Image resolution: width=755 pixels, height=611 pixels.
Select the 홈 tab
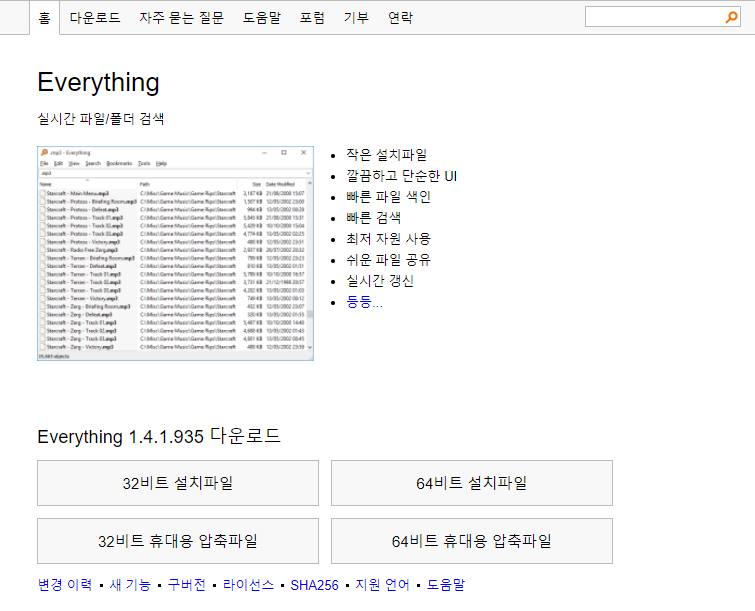click(44, 18)
